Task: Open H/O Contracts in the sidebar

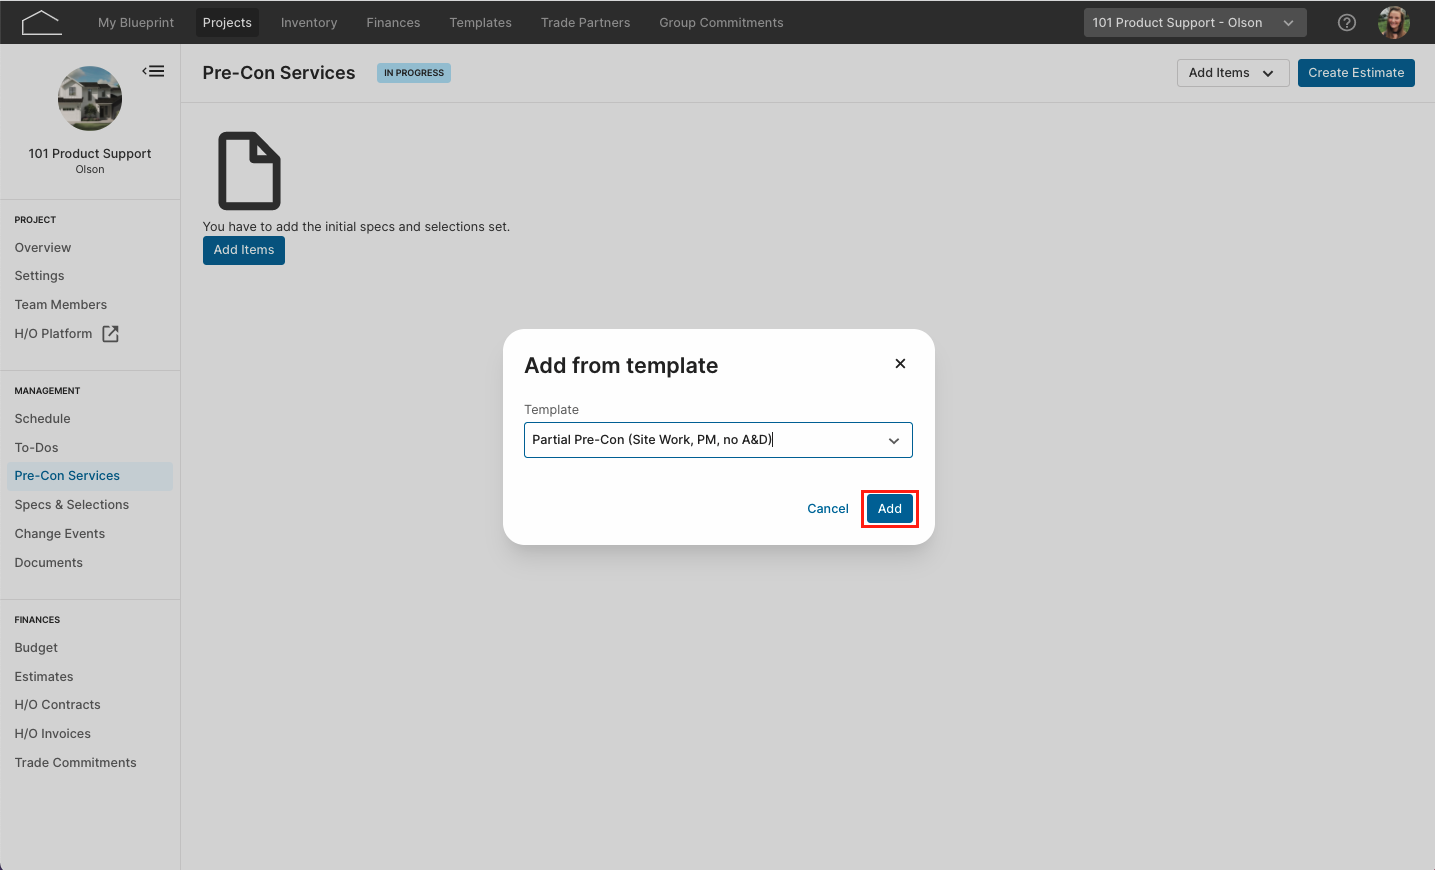Action: pyautogui.click(x=57, y=705)
